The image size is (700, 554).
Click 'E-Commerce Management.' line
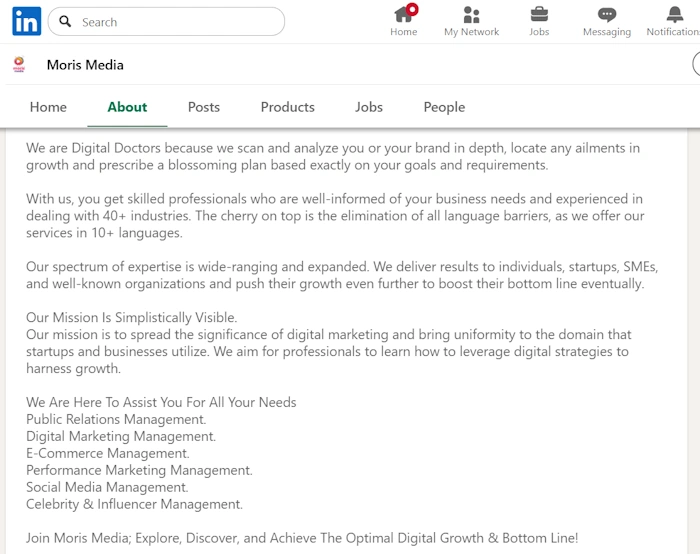click(108, 453)
